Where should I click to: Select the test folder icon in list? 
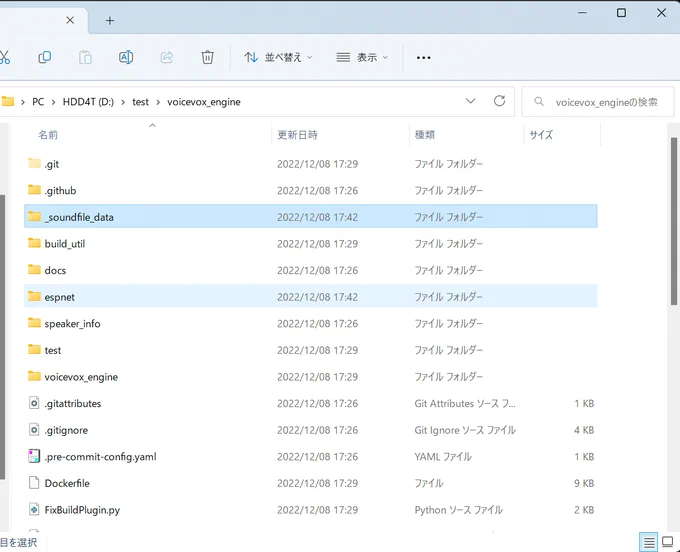[34, 349]
